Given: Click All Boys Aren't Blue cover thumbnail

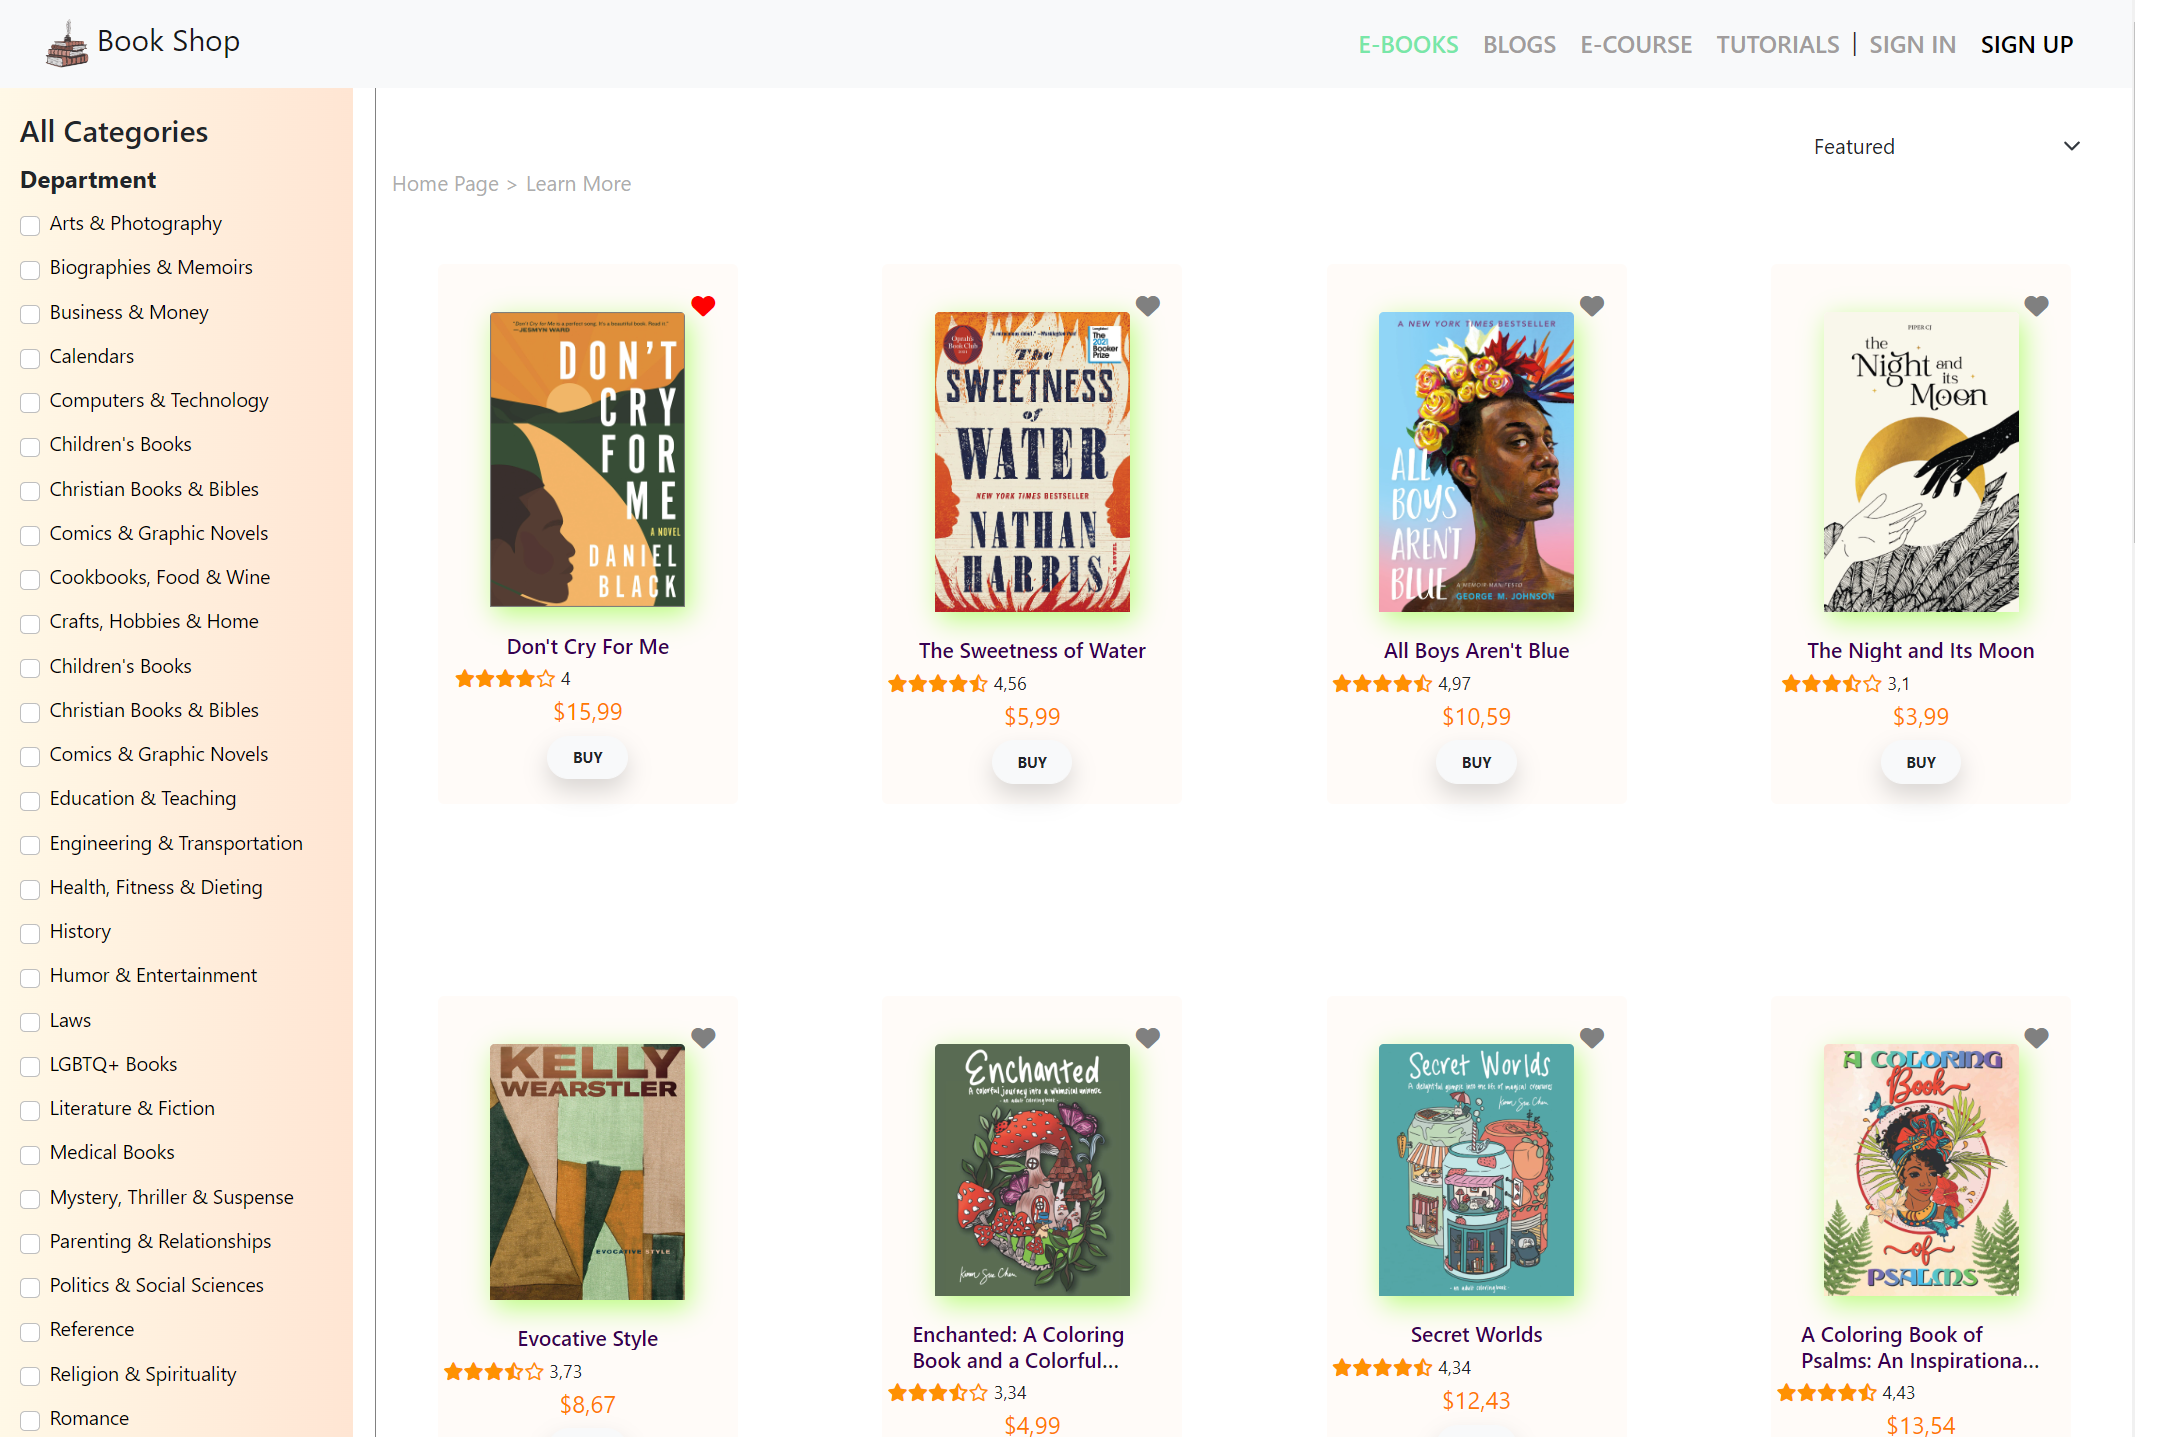Looking at the screenshot, I should pyautogui.click(x=1476, y=462).
